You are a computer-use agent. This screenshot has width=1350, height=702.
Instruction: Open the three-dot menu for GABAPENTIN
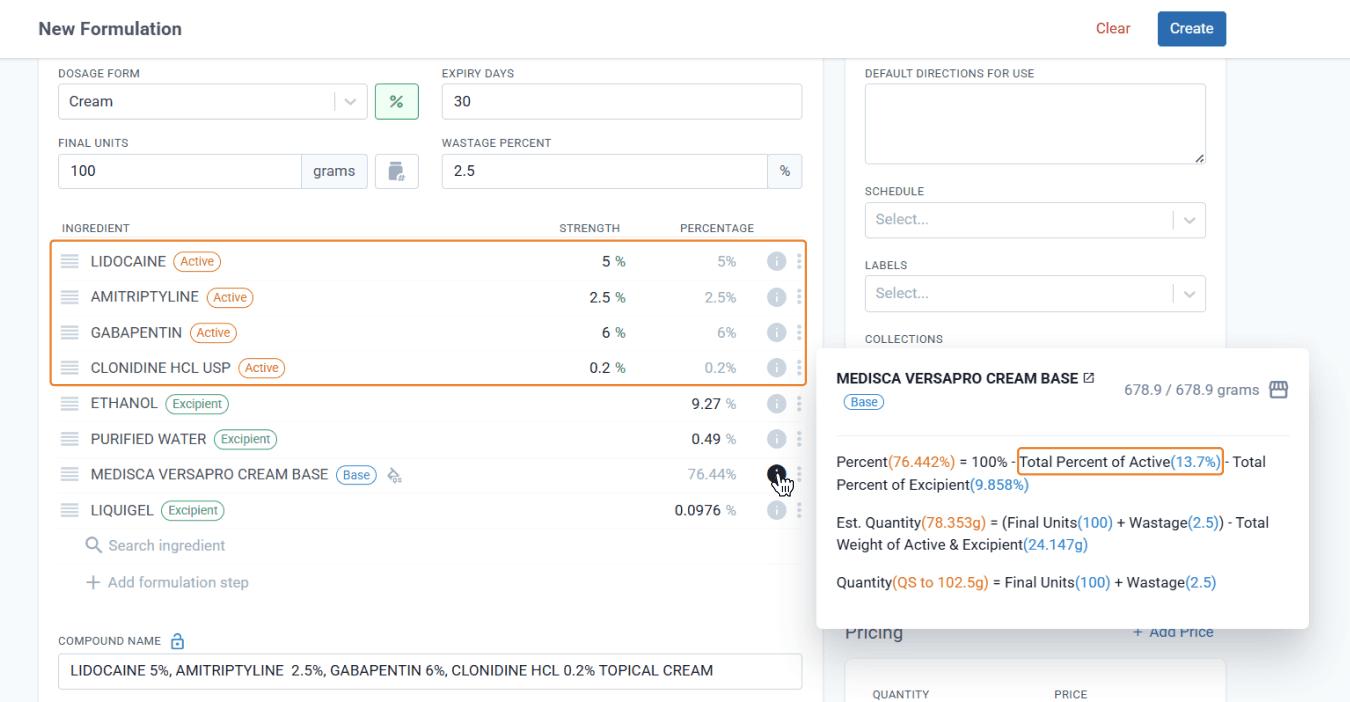799,332
